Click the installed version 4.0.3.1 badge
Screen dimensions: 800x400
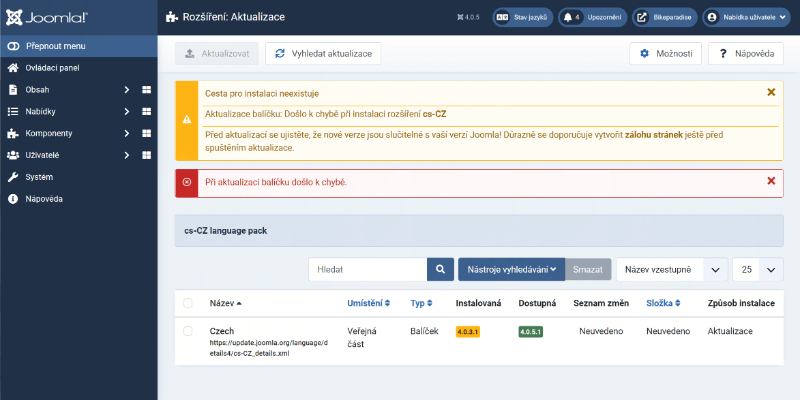(x=468, y=332)
